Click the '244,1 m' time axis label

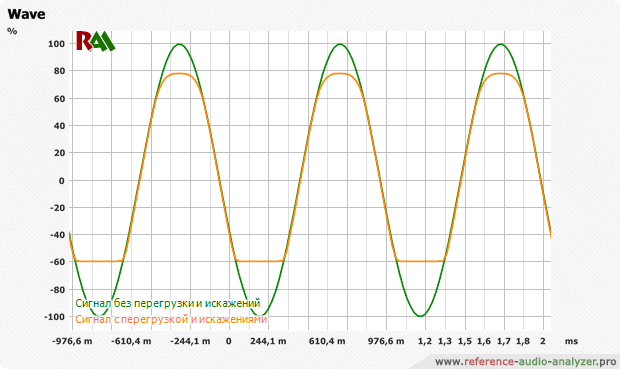click(x=268, y=341)
